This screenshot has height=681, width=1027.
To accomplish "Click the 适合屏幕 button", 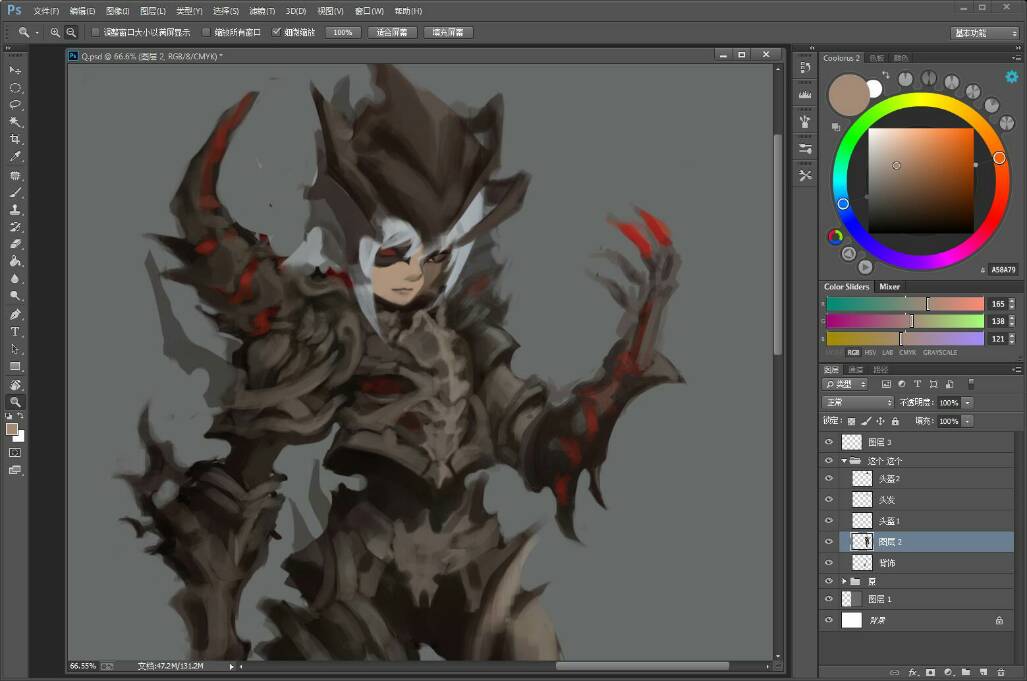I will (392, 32).
